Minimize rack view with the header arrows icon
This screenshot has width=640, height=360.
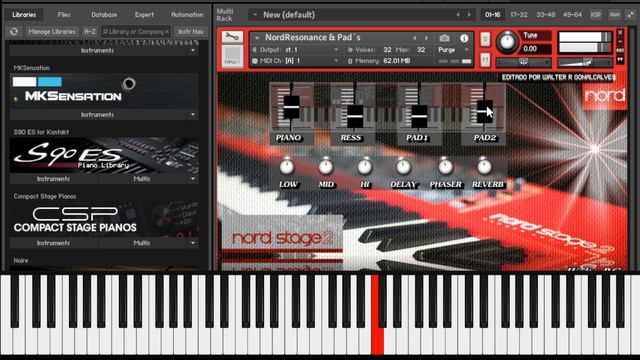coord(631,15)
